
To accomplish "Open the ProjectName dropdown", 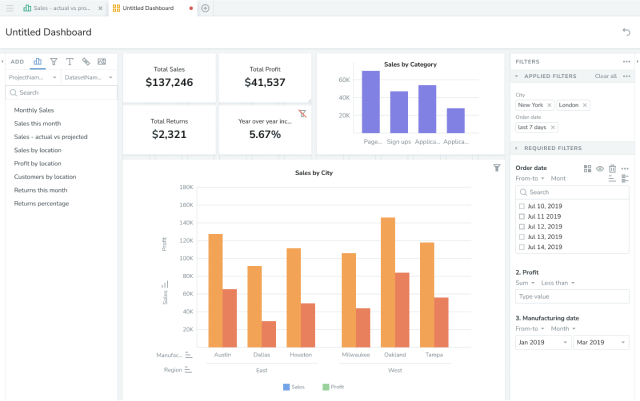I will [32, 77].
